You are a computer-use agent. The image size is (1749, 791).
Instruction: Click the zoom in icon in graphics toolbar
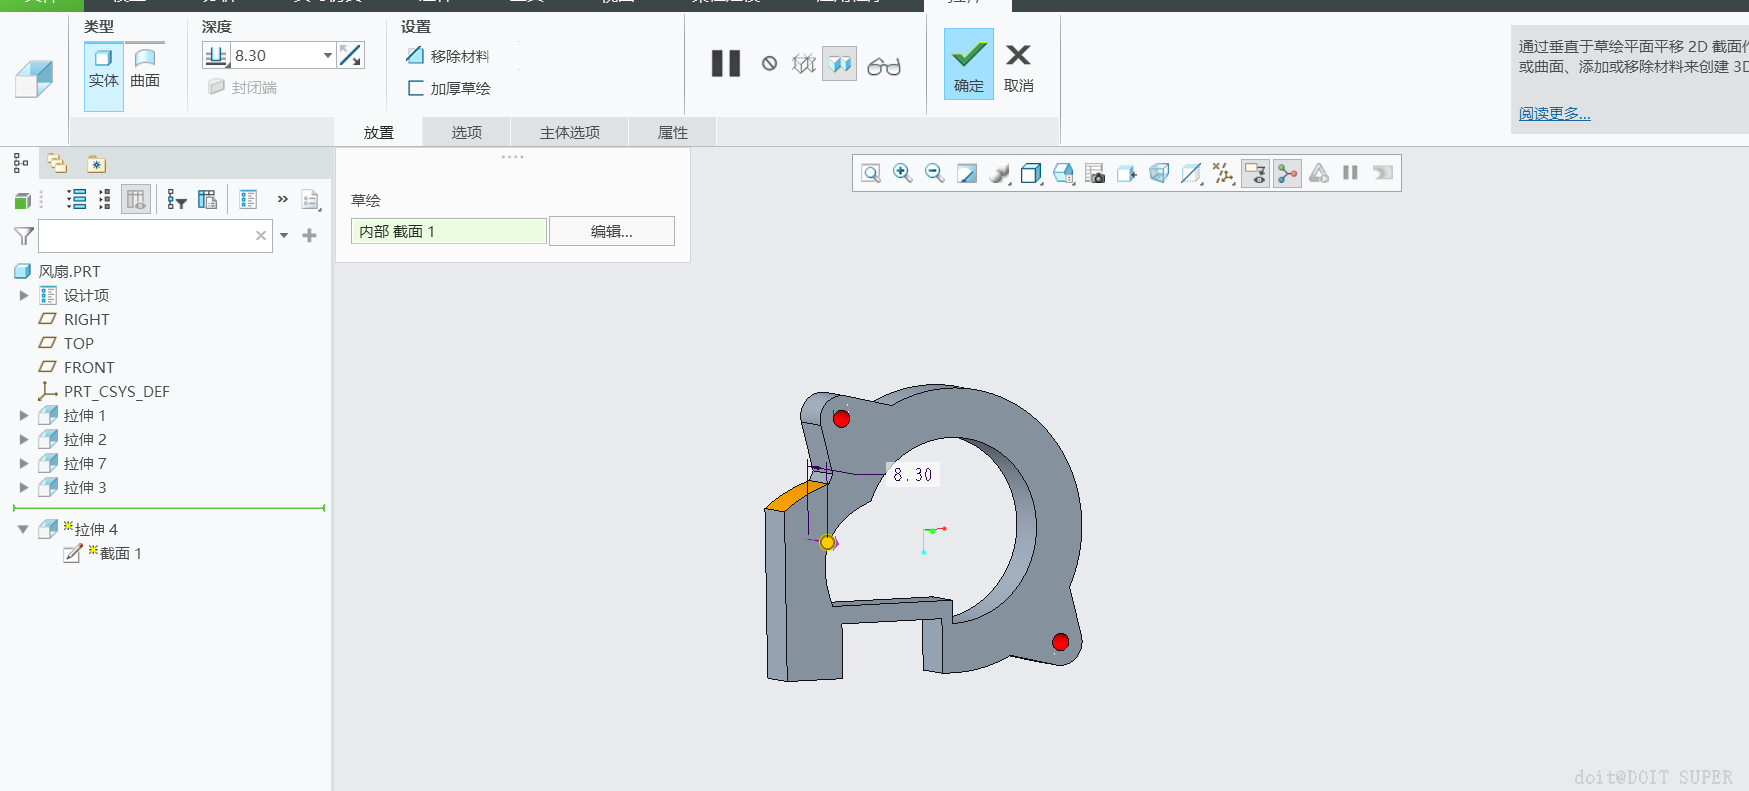click(x=902, y=173)
